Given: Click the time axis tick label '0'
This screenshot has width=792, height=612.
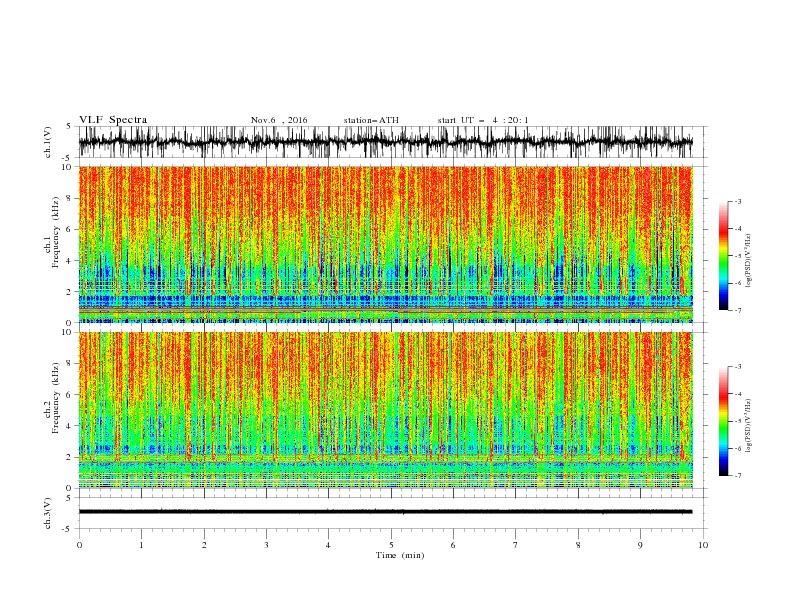Looking at the screenshot, I should [79, 545].
